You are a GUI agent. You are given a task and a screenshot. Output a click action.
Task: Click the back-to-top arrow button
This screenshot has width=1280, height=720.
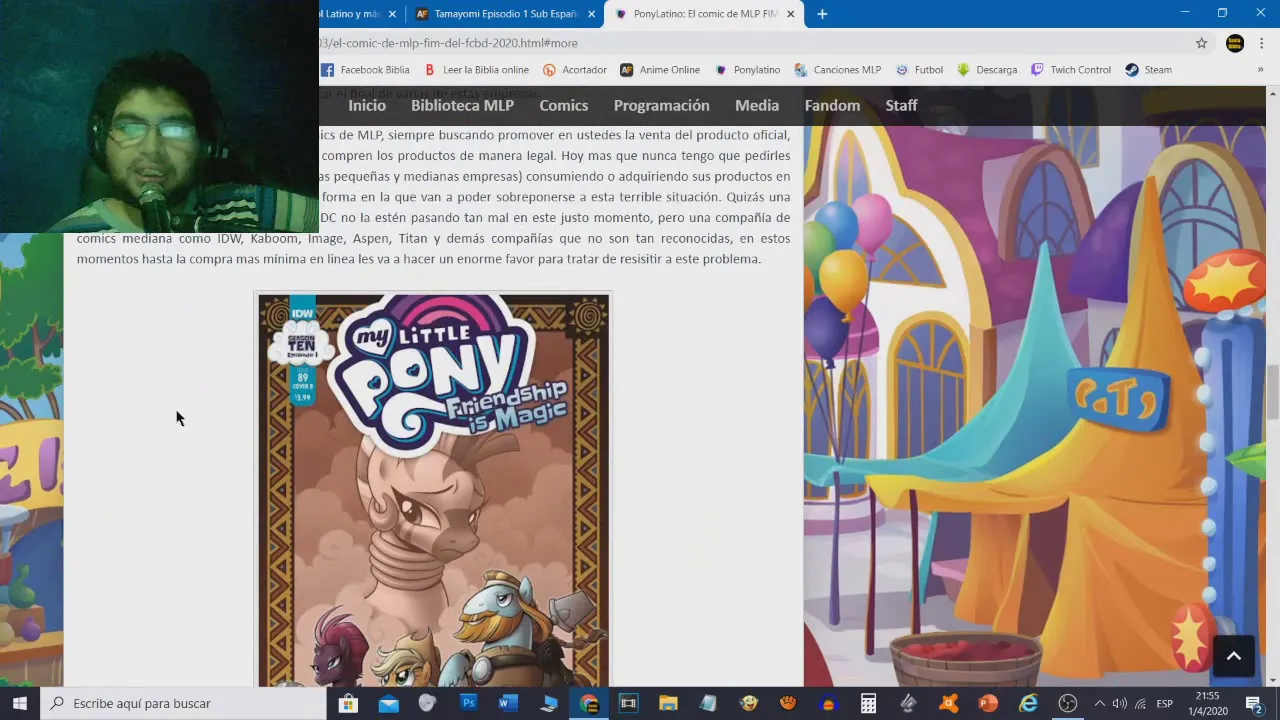point(1233,656)
